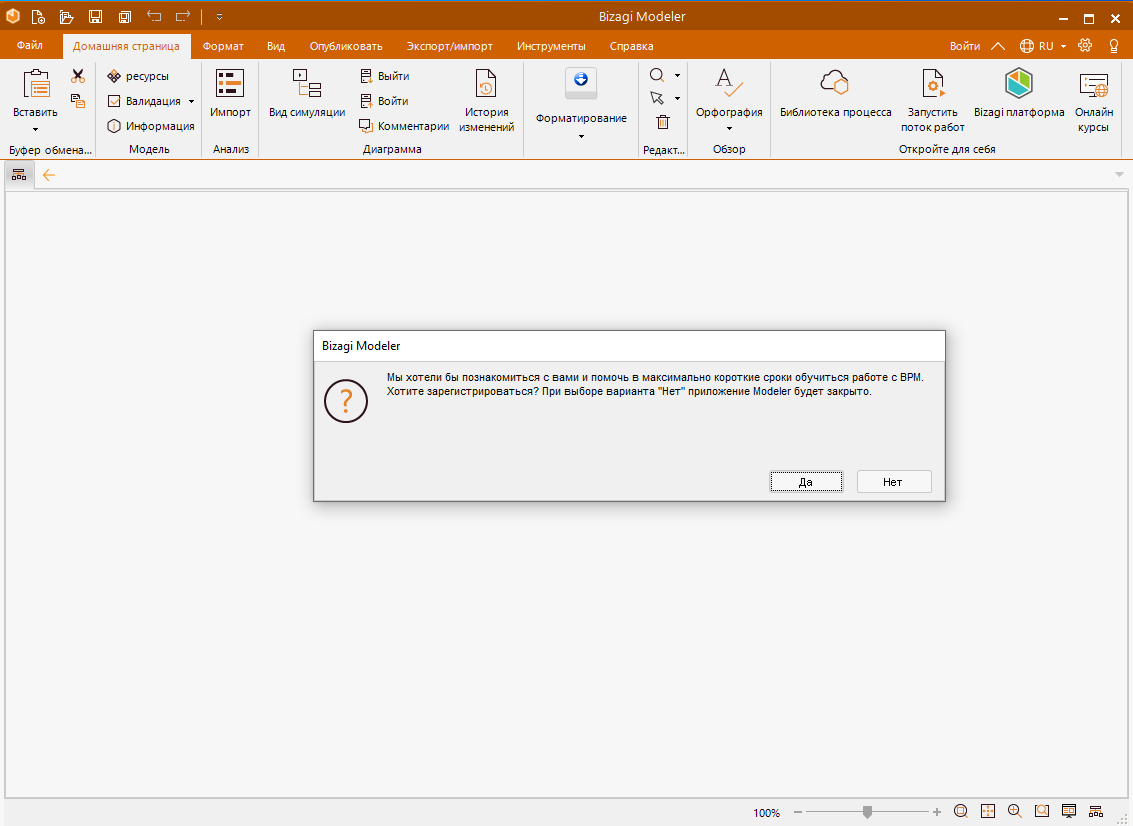The width and height of the screenshot is (1133, 826).
Task: Expand the Вставить dropdown arrow
Action: (35, 130)
